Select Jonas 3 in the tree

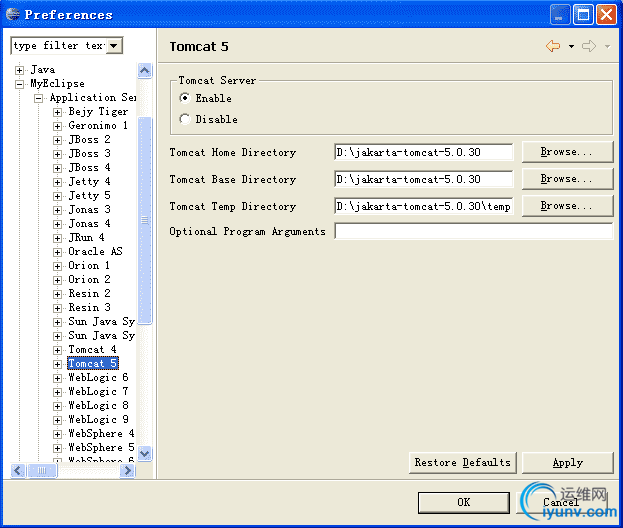point(89,209)
